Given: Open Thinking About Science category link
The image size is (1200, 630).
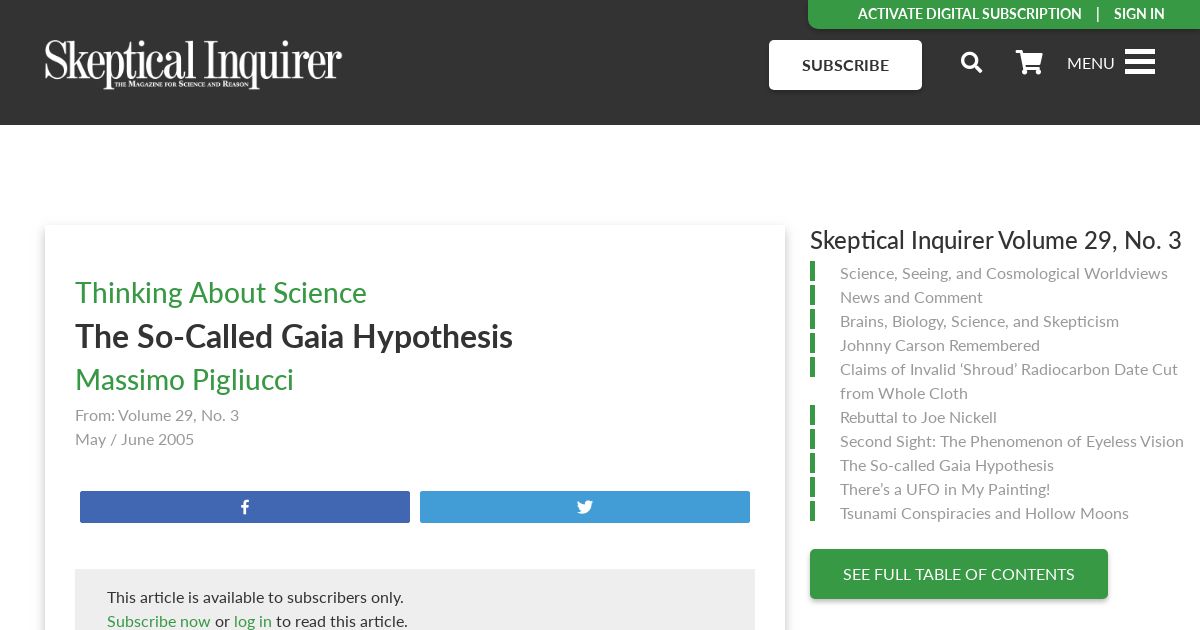Looking at the screenshot, I should click(x=221, y=293).
